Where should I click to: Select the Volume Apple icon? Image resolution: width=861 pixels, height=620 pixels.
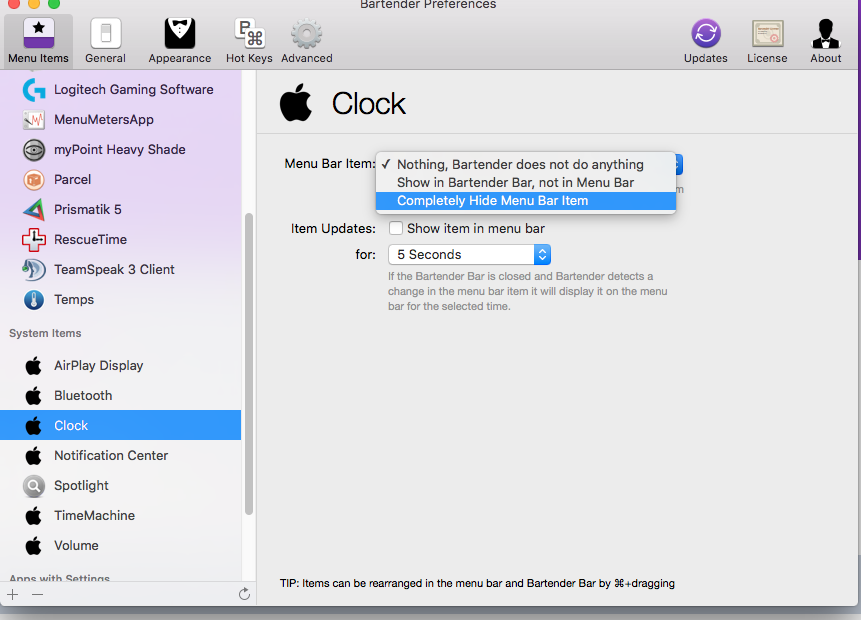point(34,546)
